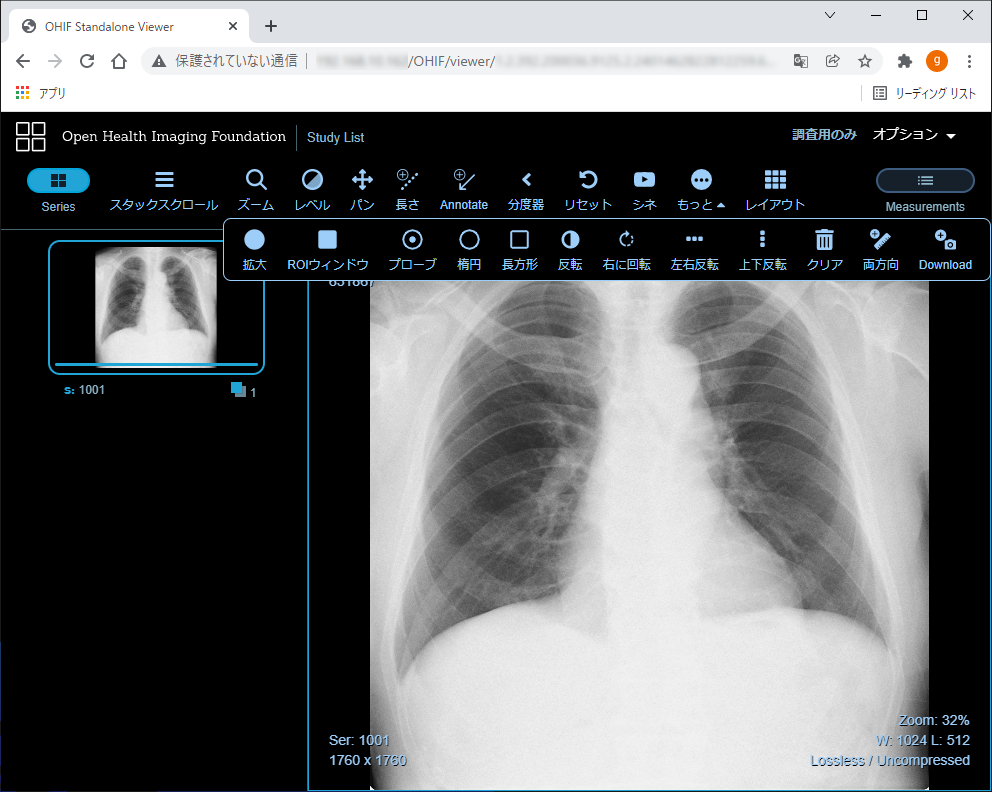Click the 調査用のみ label

coord(824,135)
